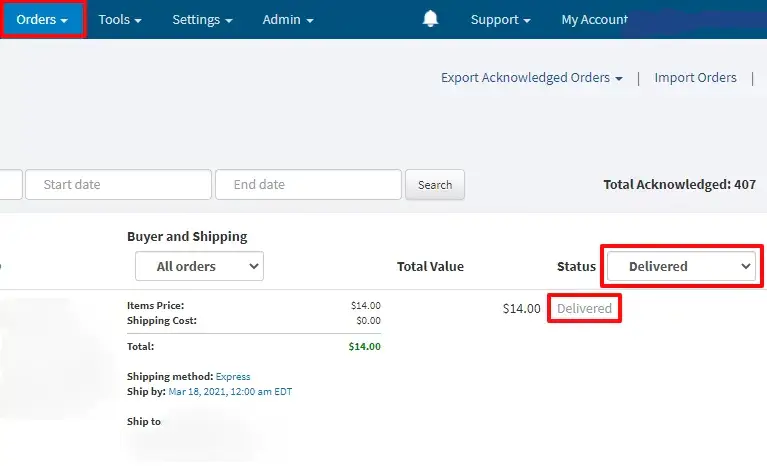Open the Tools menu

pos(120,19)
